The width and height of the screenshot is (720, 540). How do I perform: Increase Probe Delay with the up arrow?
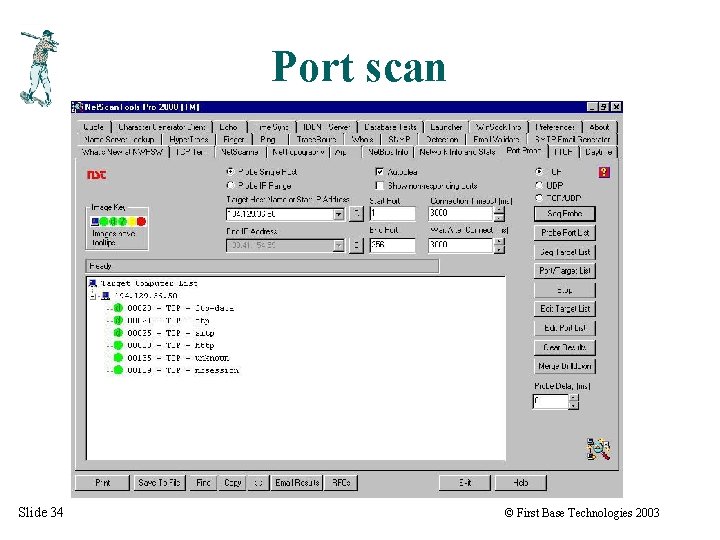click(574, 398)
